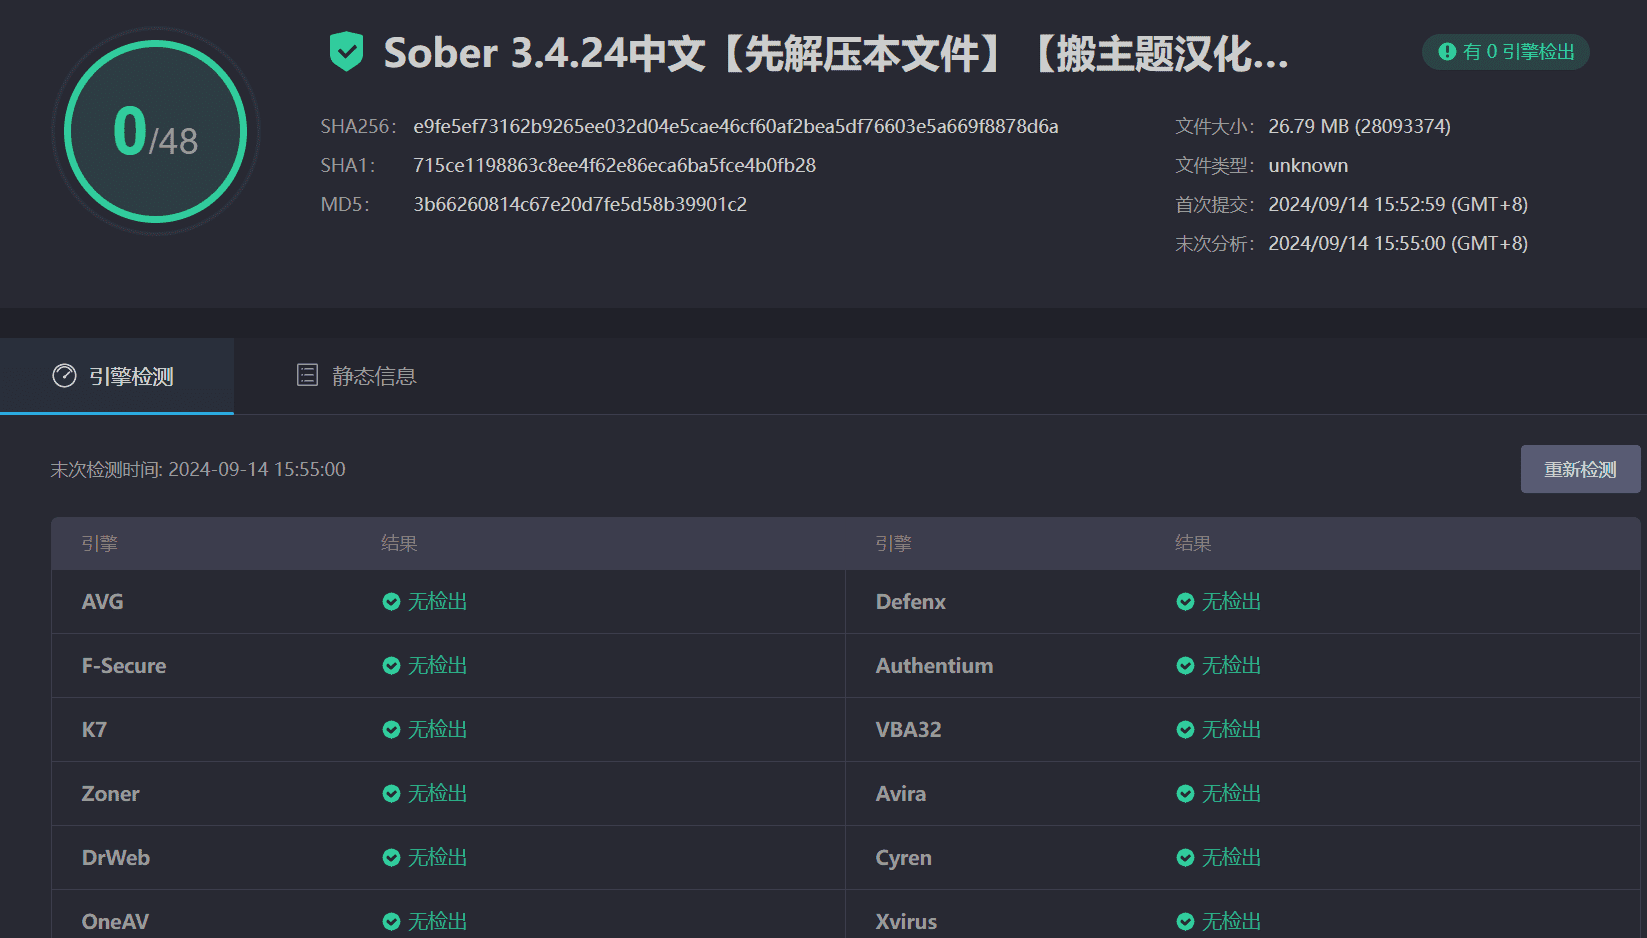Image resolution: width=1647 pixels, height=938 pixels.
Task: Click the DrWeb engine name
Action: (116, 858)
